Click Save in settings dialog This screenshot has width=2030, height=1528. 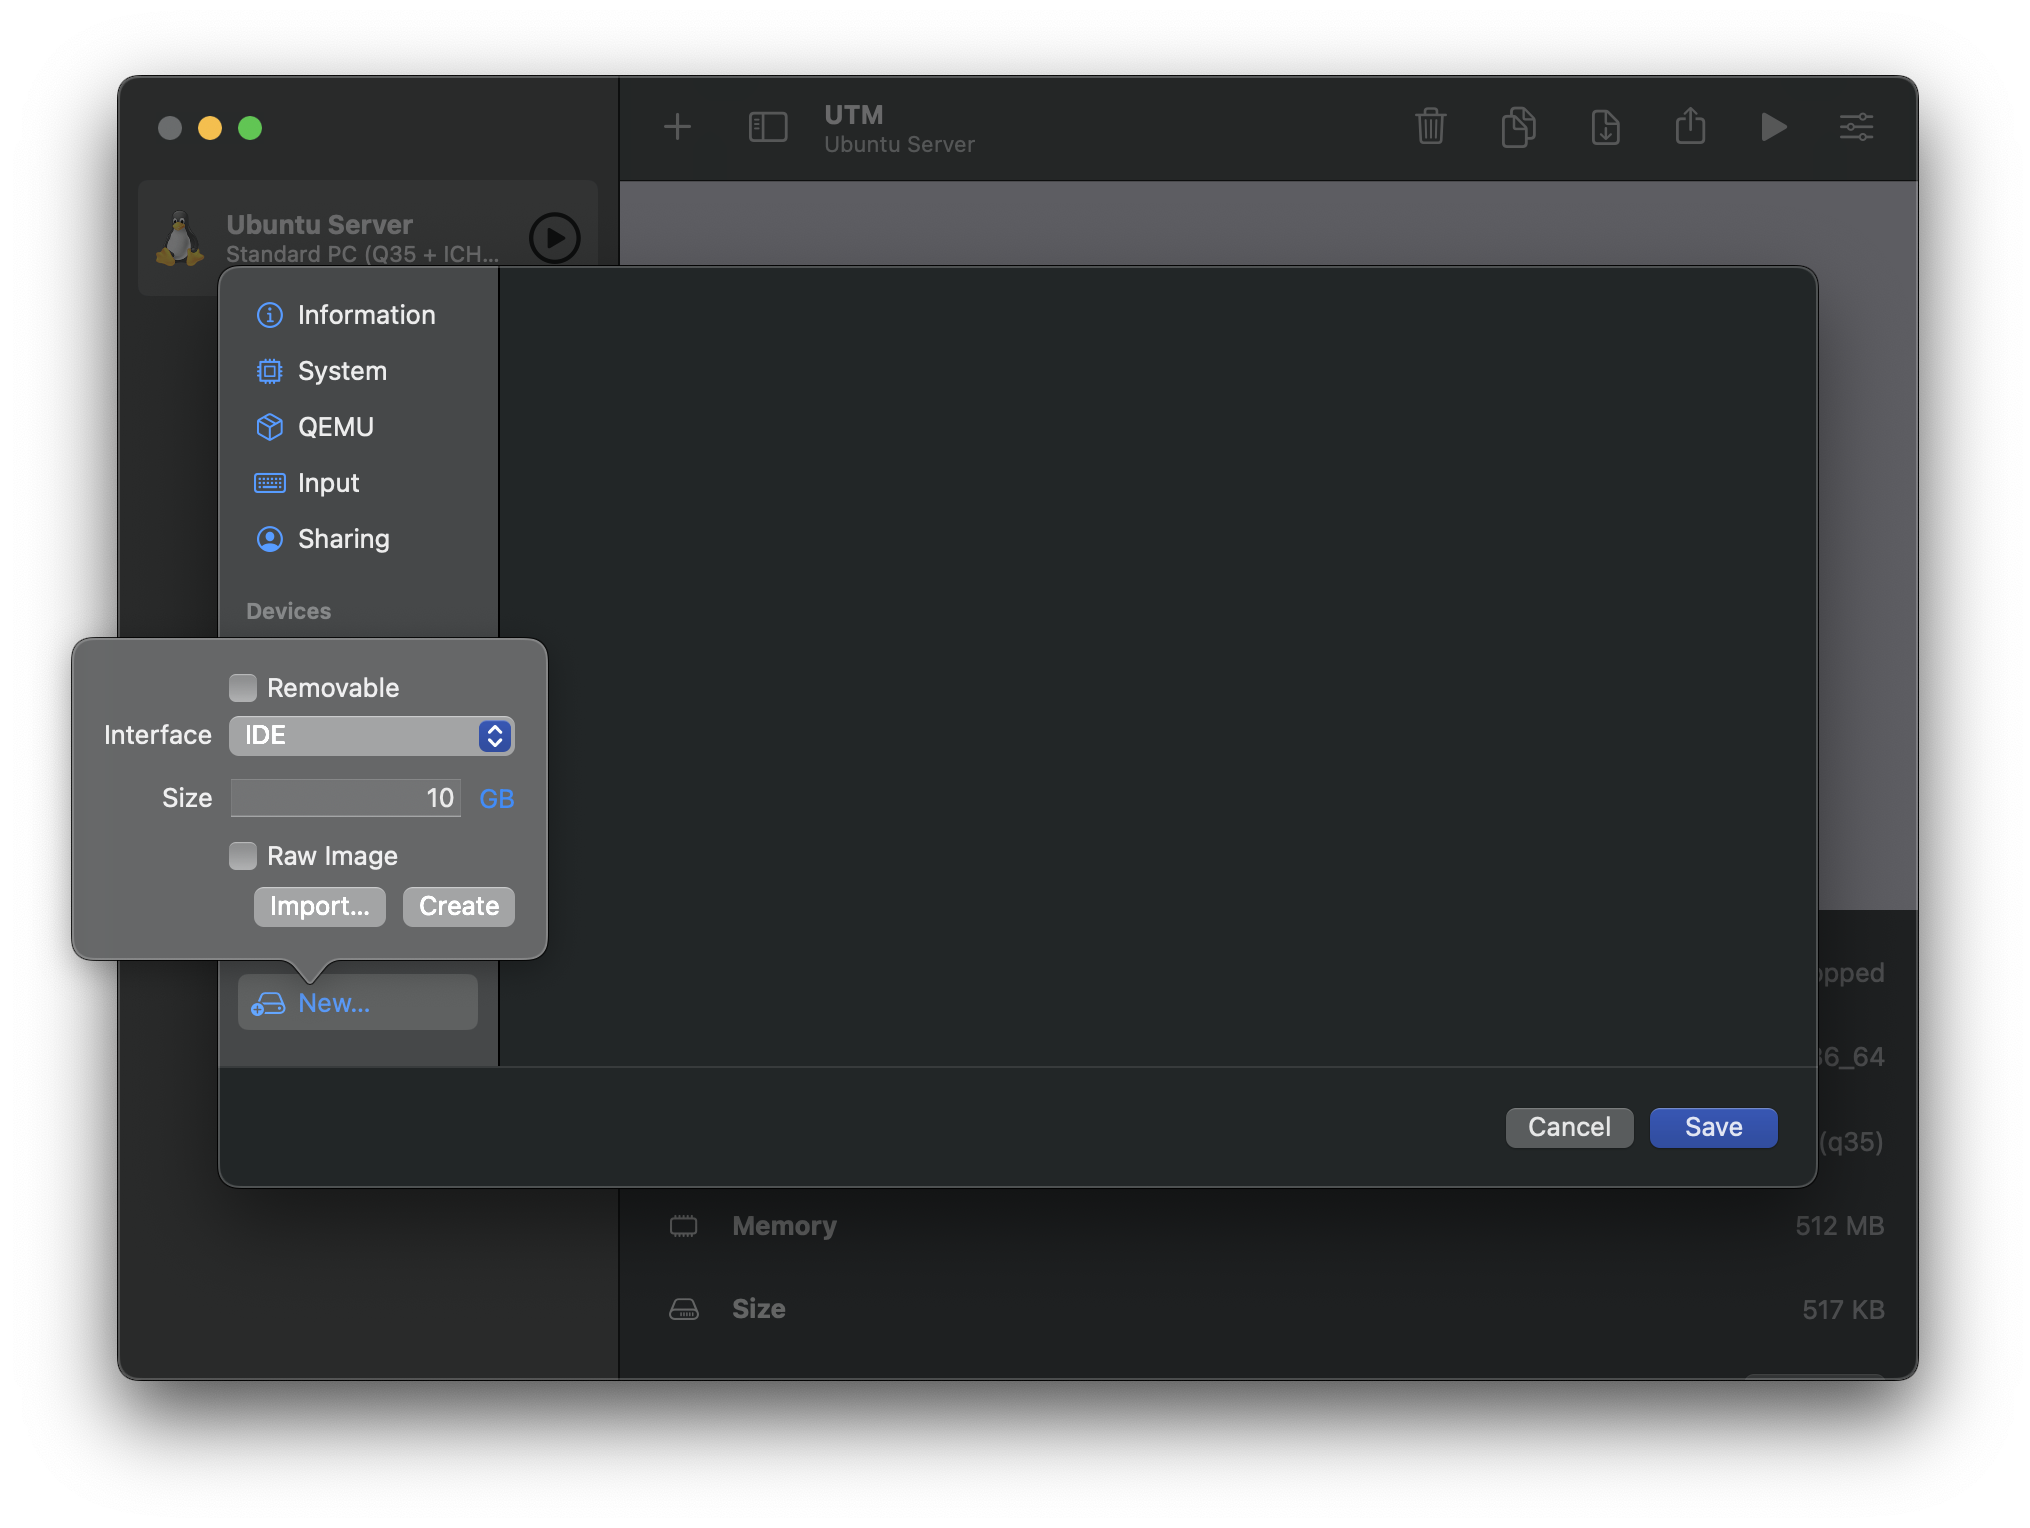tap(1713, 1127)
